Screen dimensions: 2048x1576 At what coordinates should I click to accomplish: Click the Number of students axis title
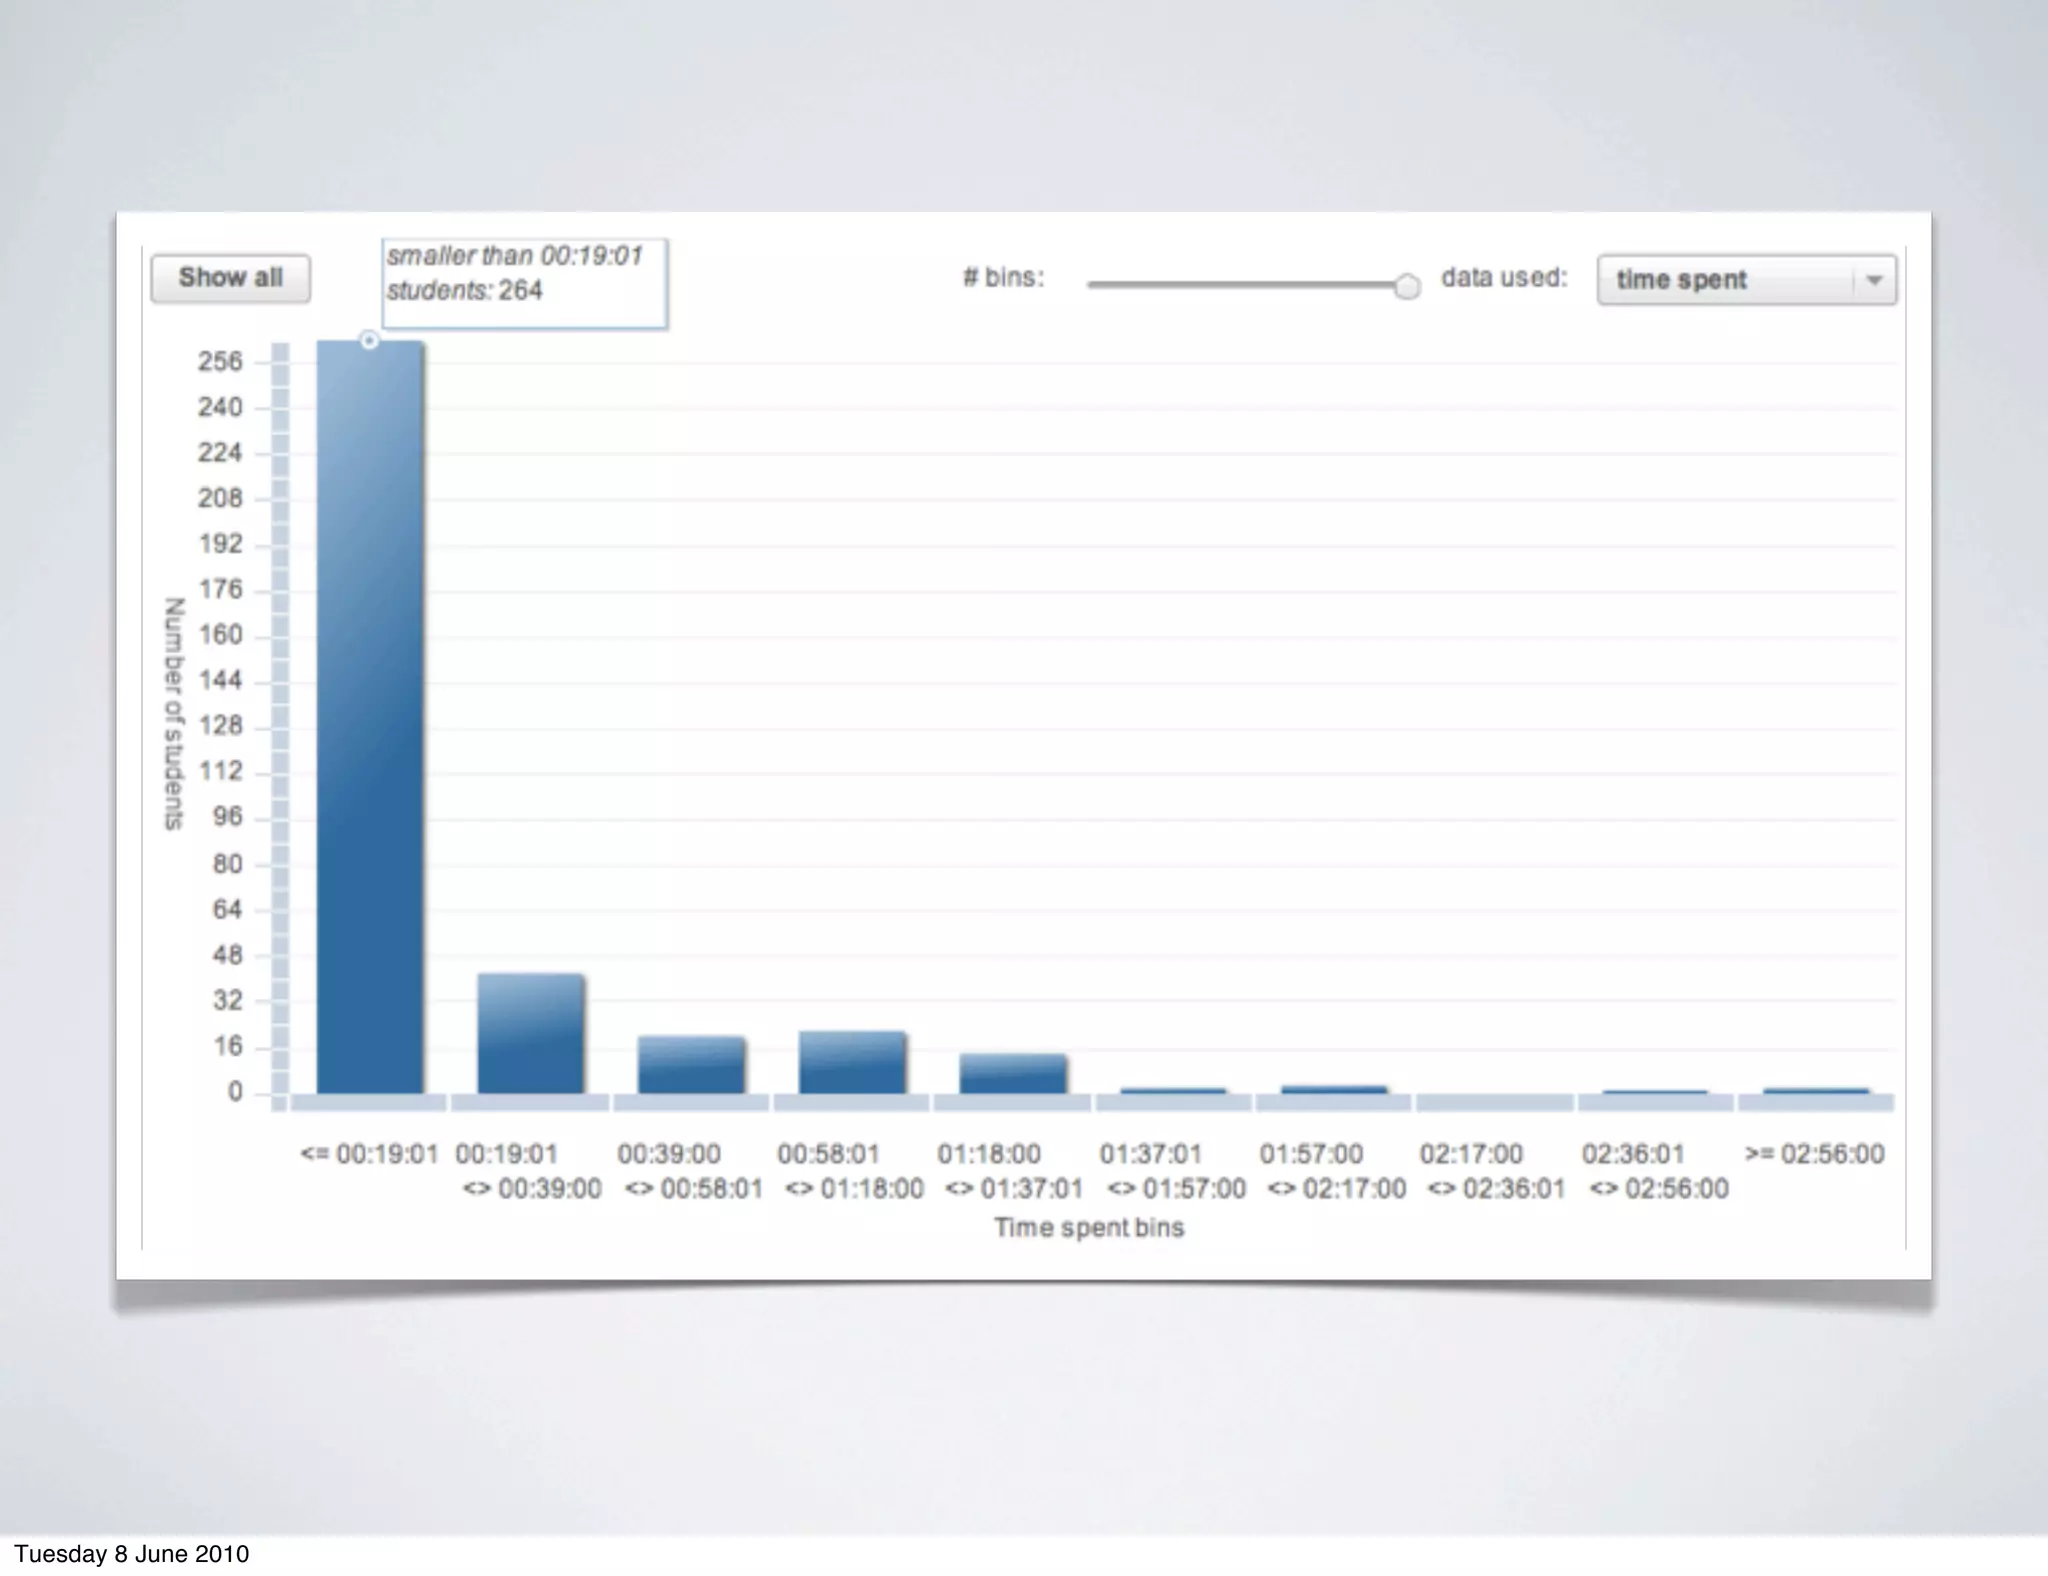point(174,714)
